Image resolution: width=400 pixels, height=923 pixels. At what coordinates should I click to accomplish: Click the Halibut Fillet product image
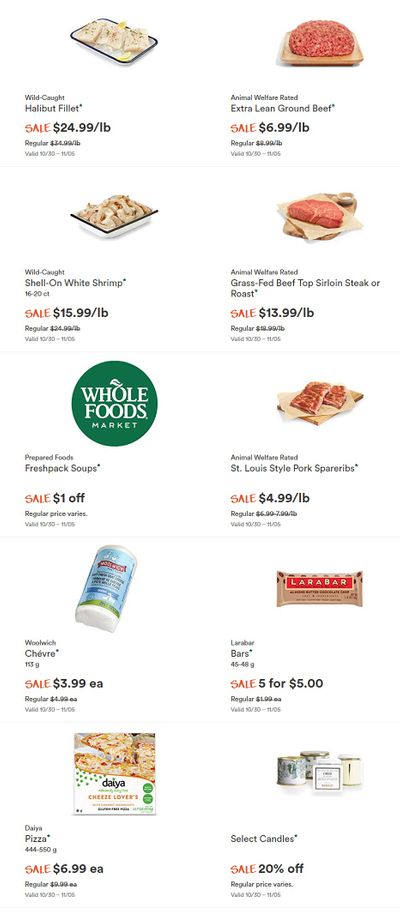pyautogui.click(x=114, y=41)
